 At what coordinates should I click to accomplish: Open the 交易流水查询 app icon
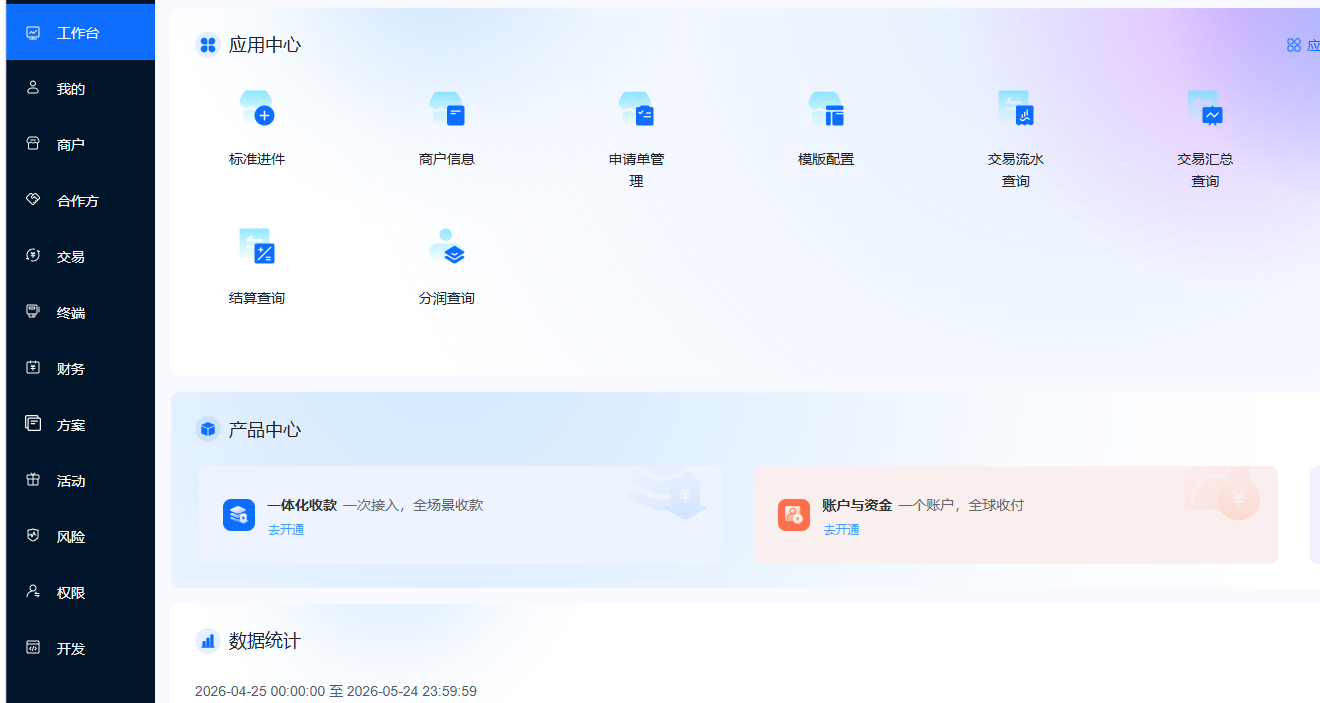[x=1016, y=108]
